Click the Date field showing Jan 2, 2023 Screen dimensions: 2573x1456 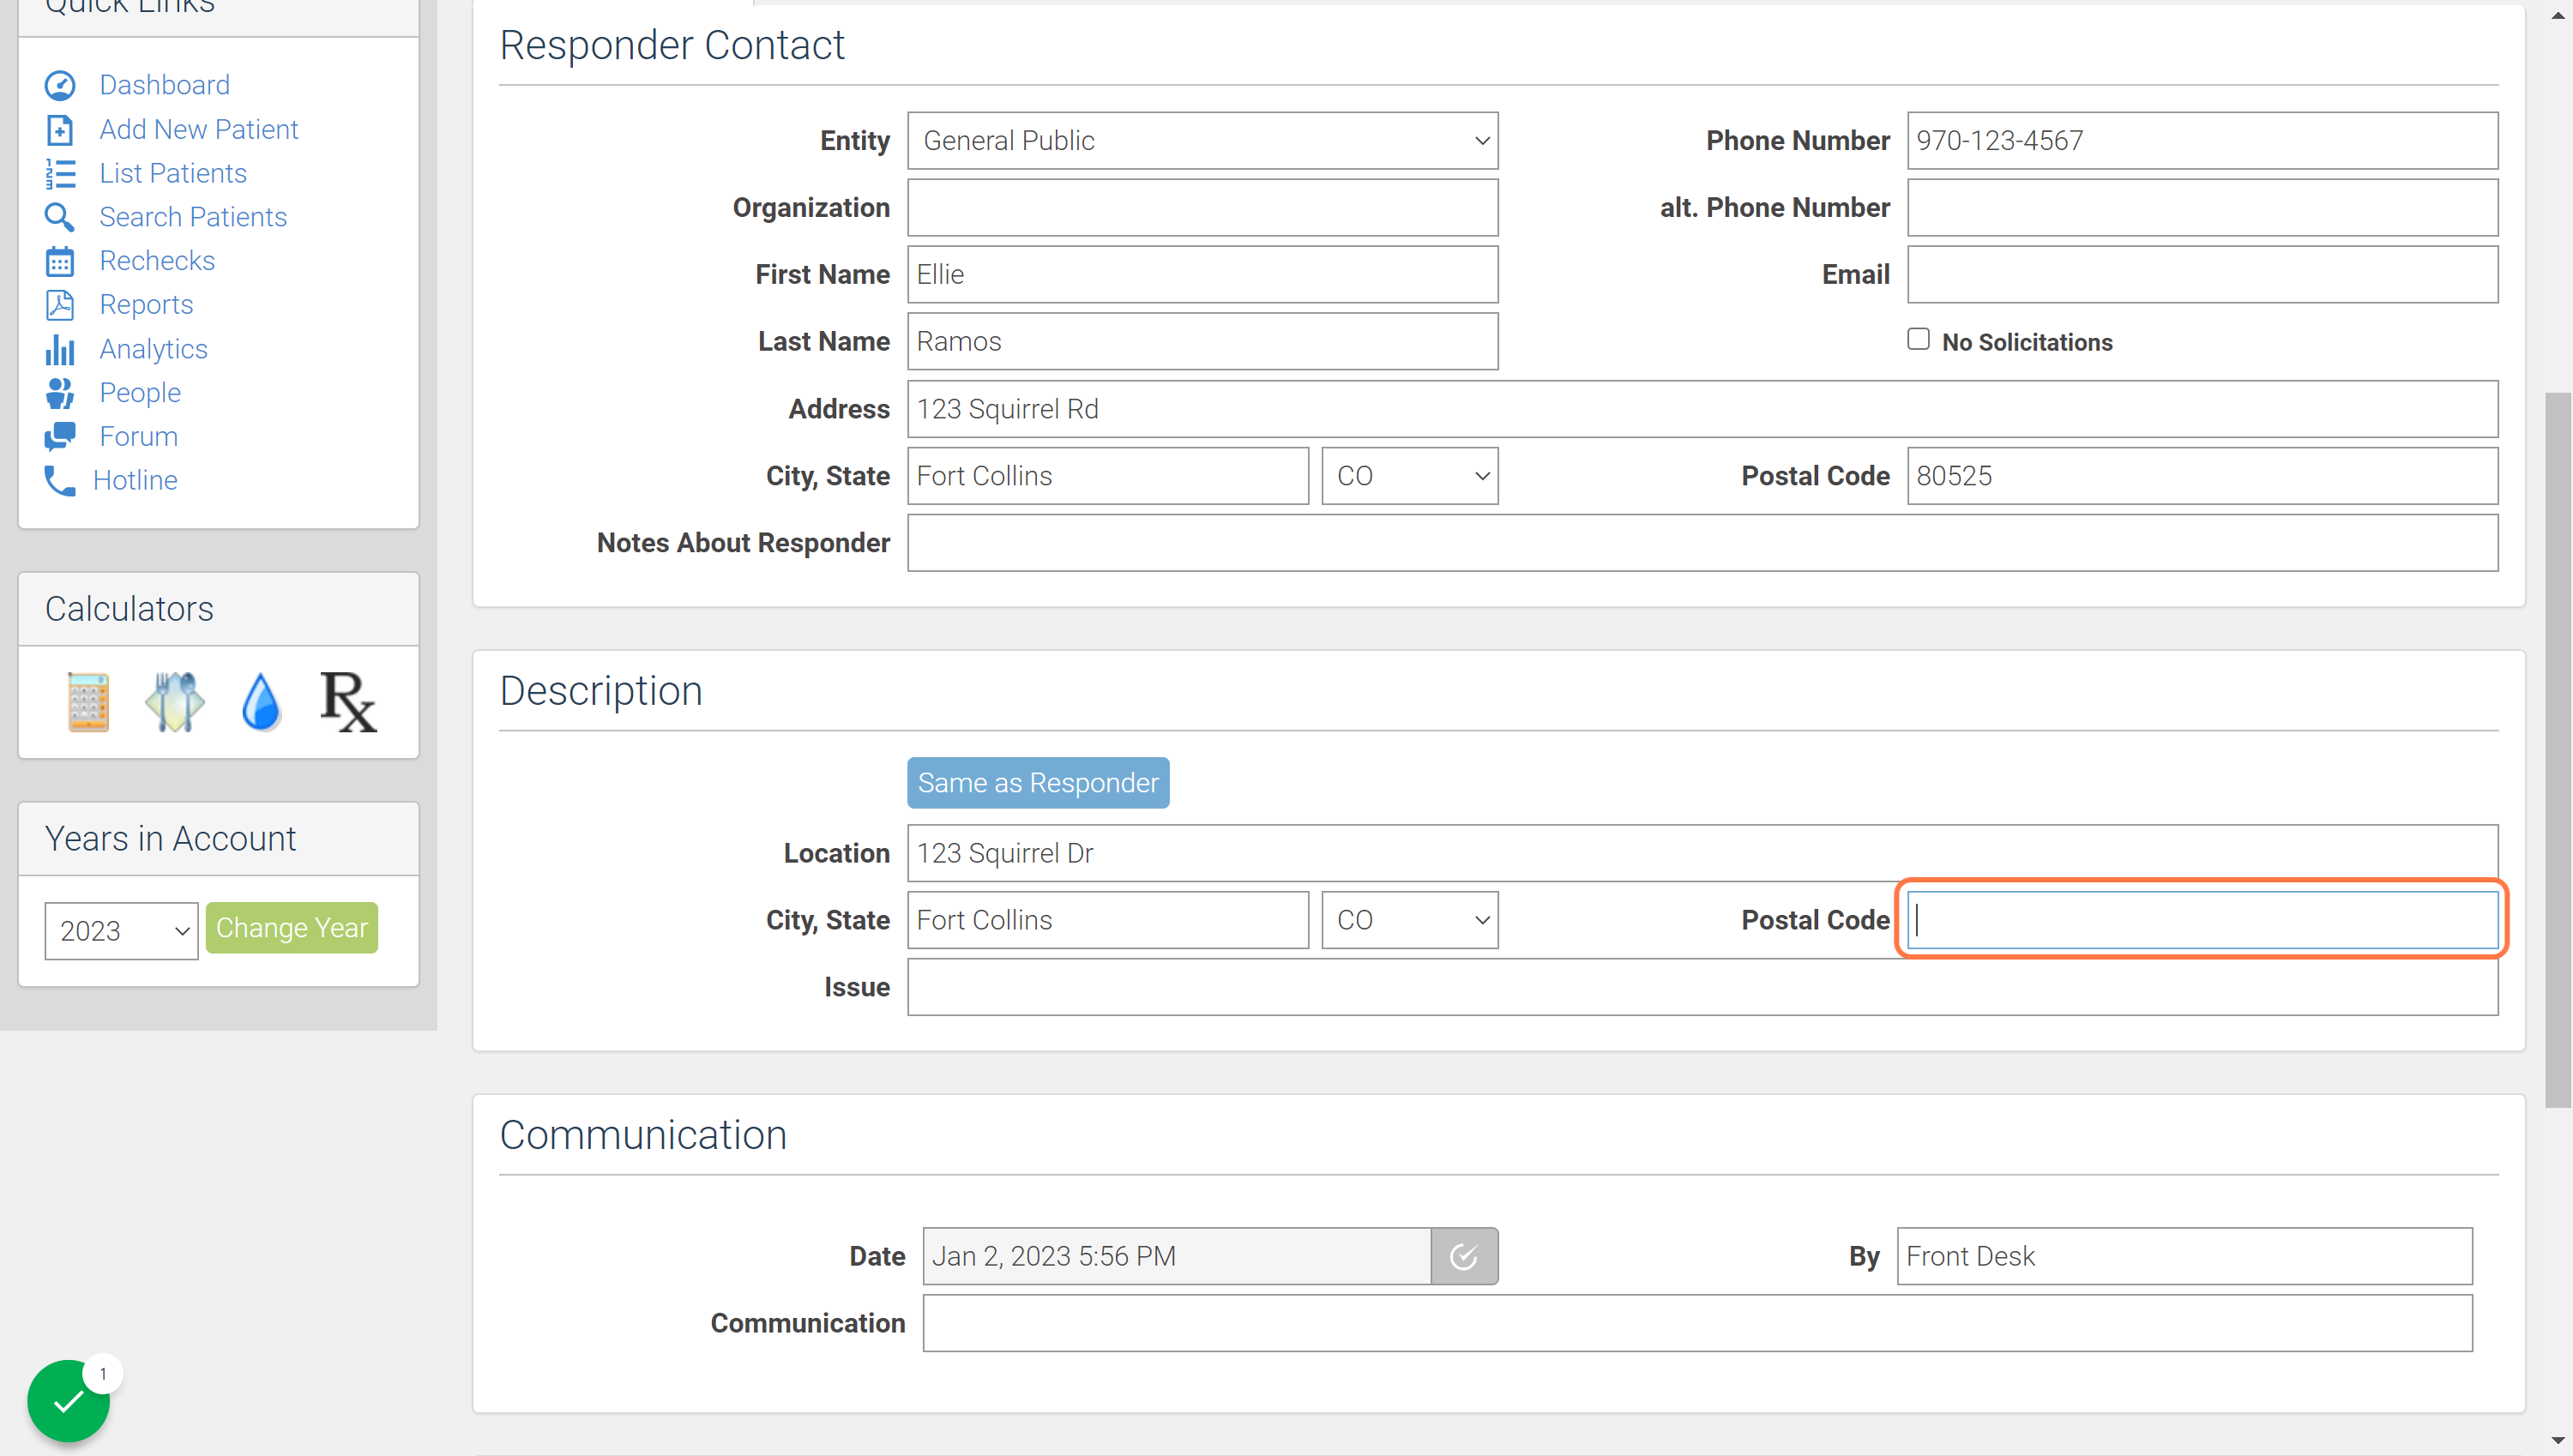1176,1256
